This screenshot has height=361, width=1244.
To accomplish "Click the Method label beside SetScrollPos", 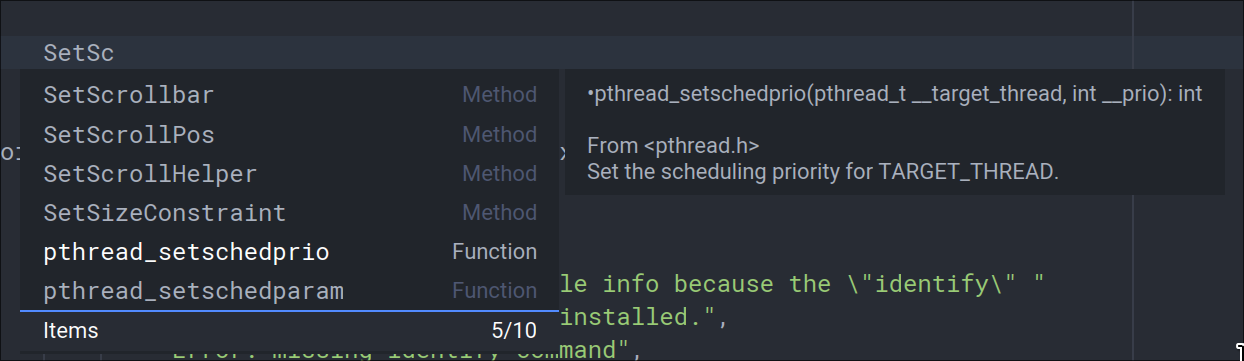I will pos(499,134).
